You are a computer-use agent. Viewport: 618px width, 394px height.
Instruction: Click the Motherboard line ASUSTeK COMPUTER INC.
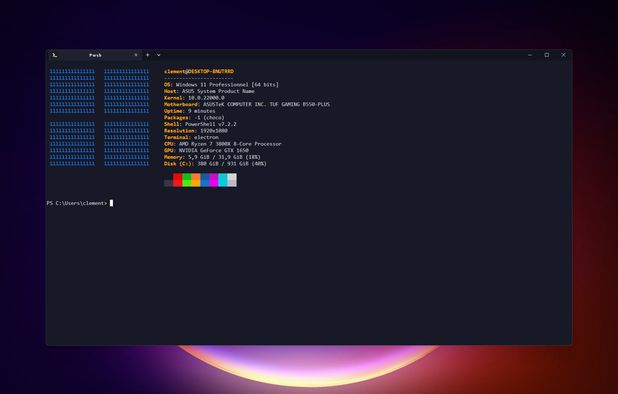coord(247,104)
